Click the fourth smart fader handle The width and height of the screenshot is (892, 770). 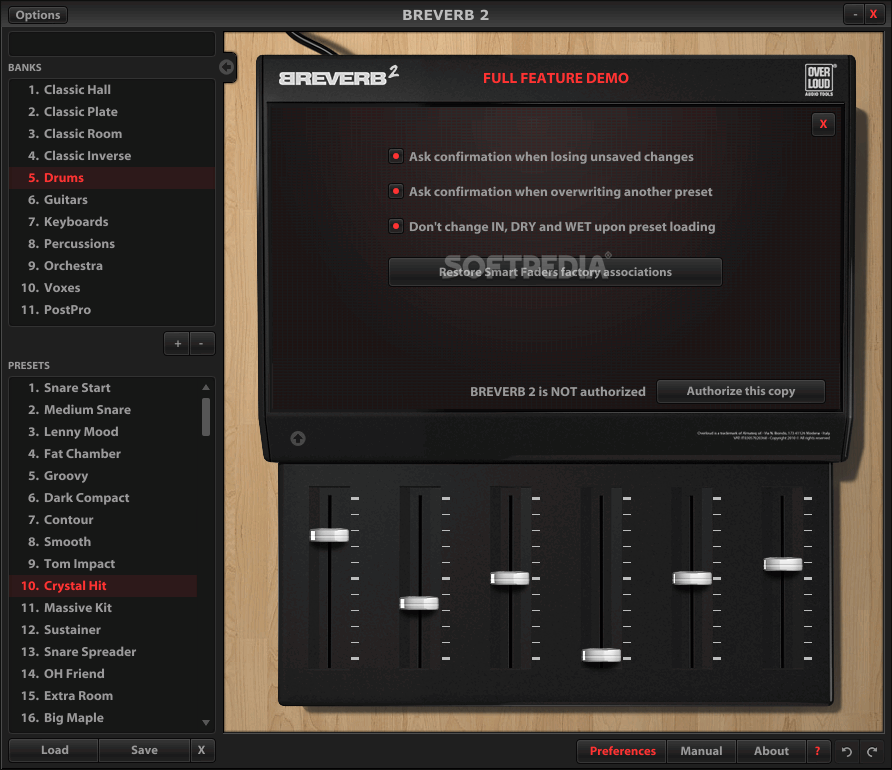(601, 655)
